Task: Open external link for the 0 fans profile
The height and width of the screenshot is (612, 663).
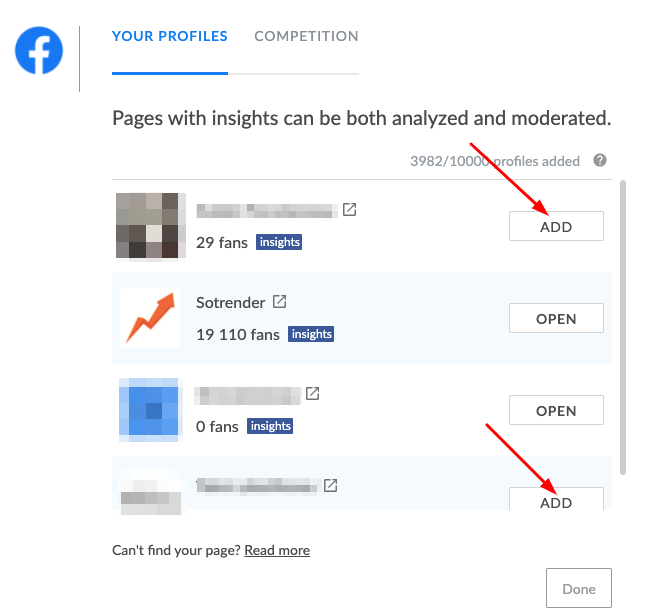Action: 312,393
